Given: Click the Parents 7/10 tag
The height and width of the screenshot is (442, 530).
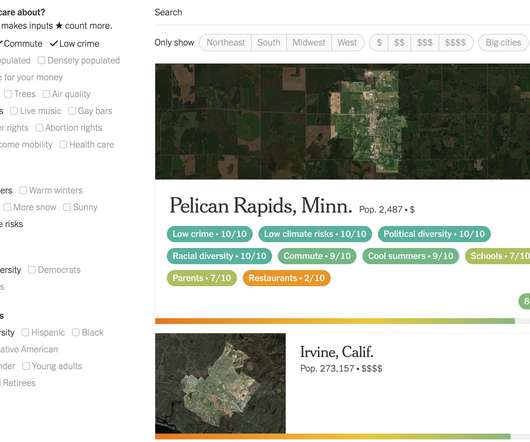Looking at the screenshot, I should coord(202,278).
